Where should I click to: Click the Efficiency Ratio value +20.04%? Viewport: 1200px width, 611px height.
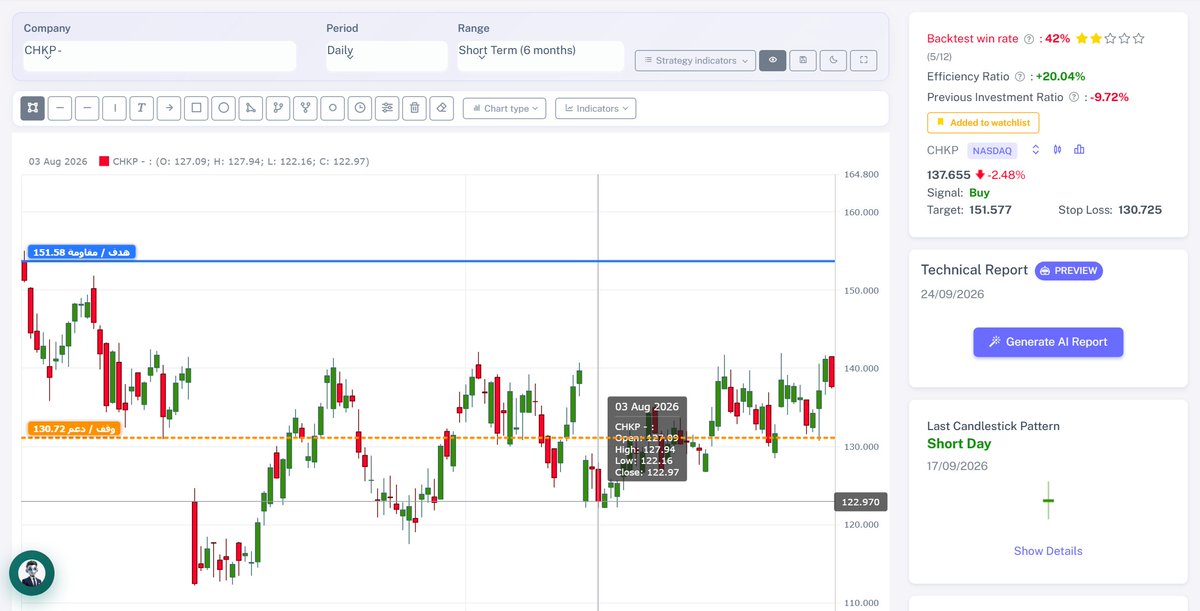pyautogui.click(x=1060, y=77)
